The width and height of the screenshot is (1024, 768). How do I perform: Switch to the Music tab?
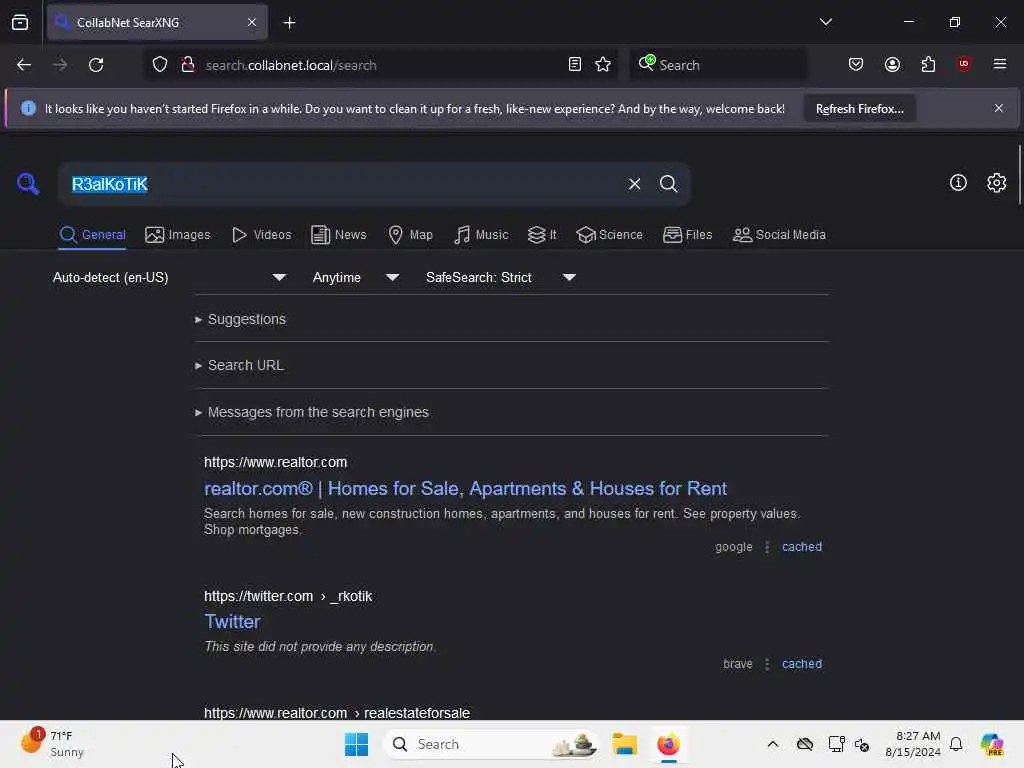pos(481,235)
